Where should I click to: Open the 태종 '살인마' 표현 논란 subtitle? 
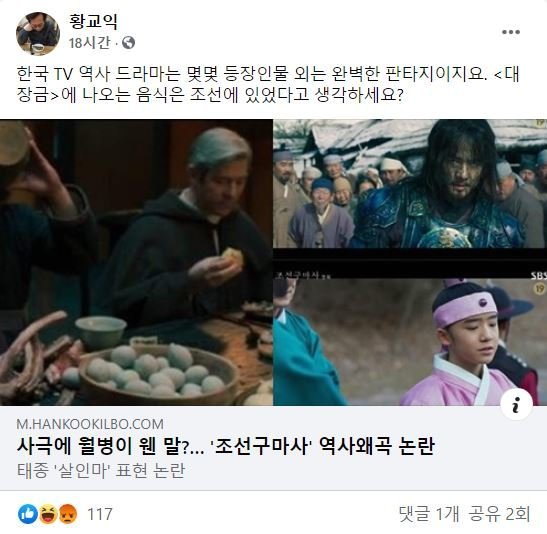tap(101, 471)
